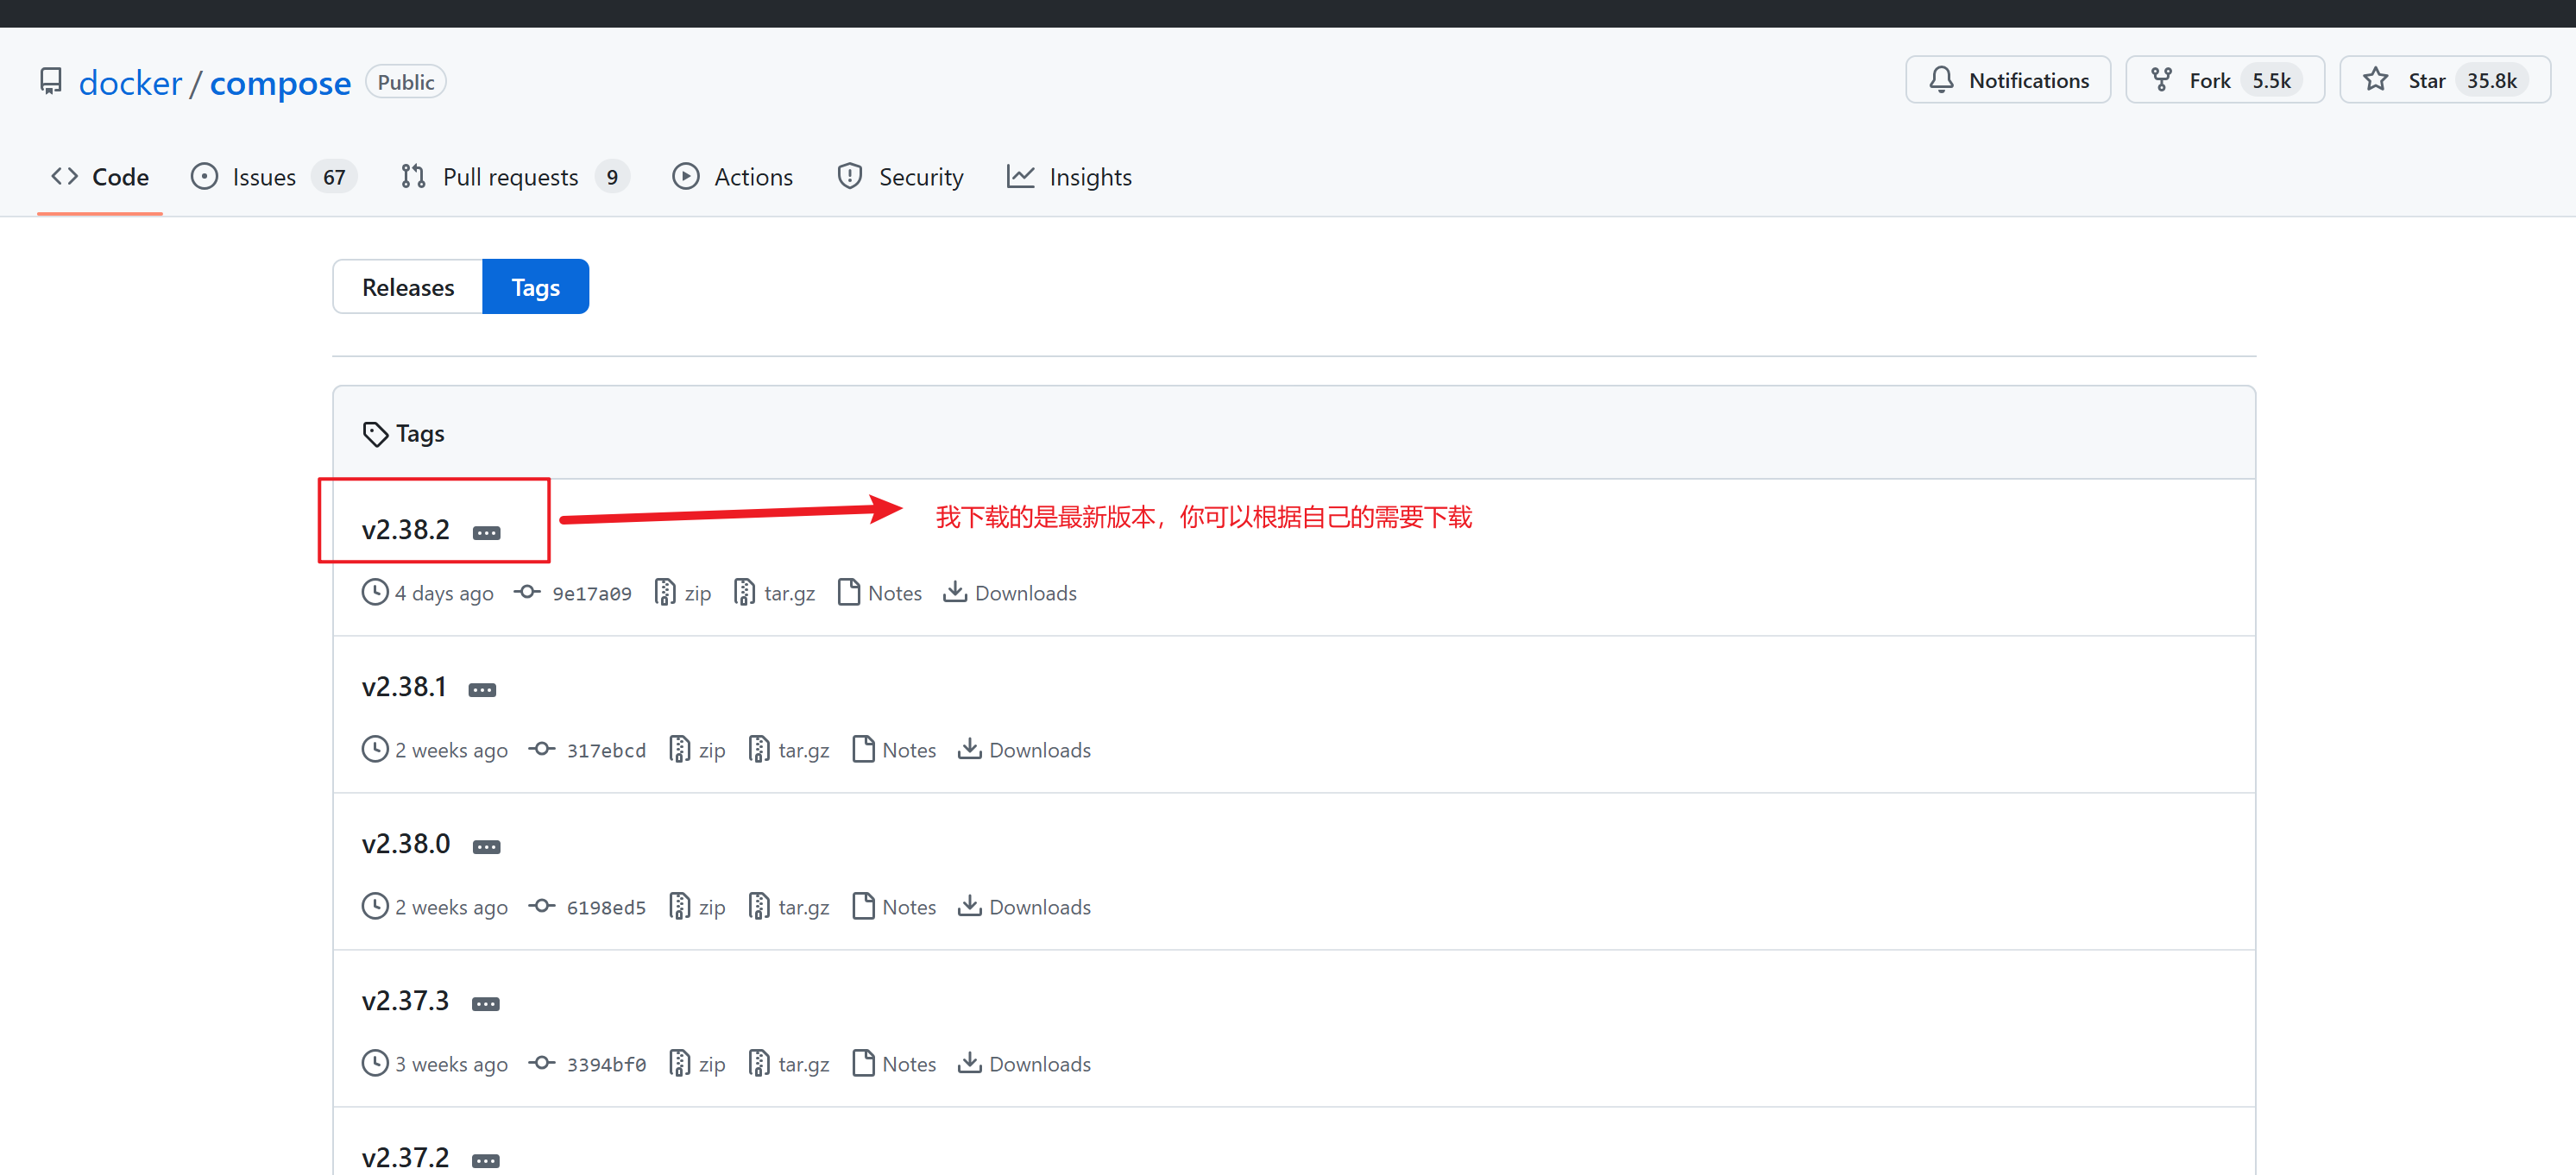Download v2.38.2 zip archive

point(683,593)
